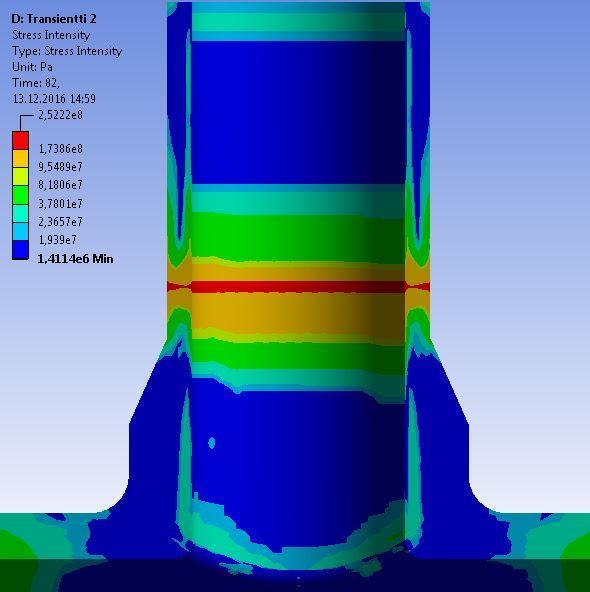The image size is (590, 592).
Task: Click the Type: Stress Intensity text
Action: 67,51
